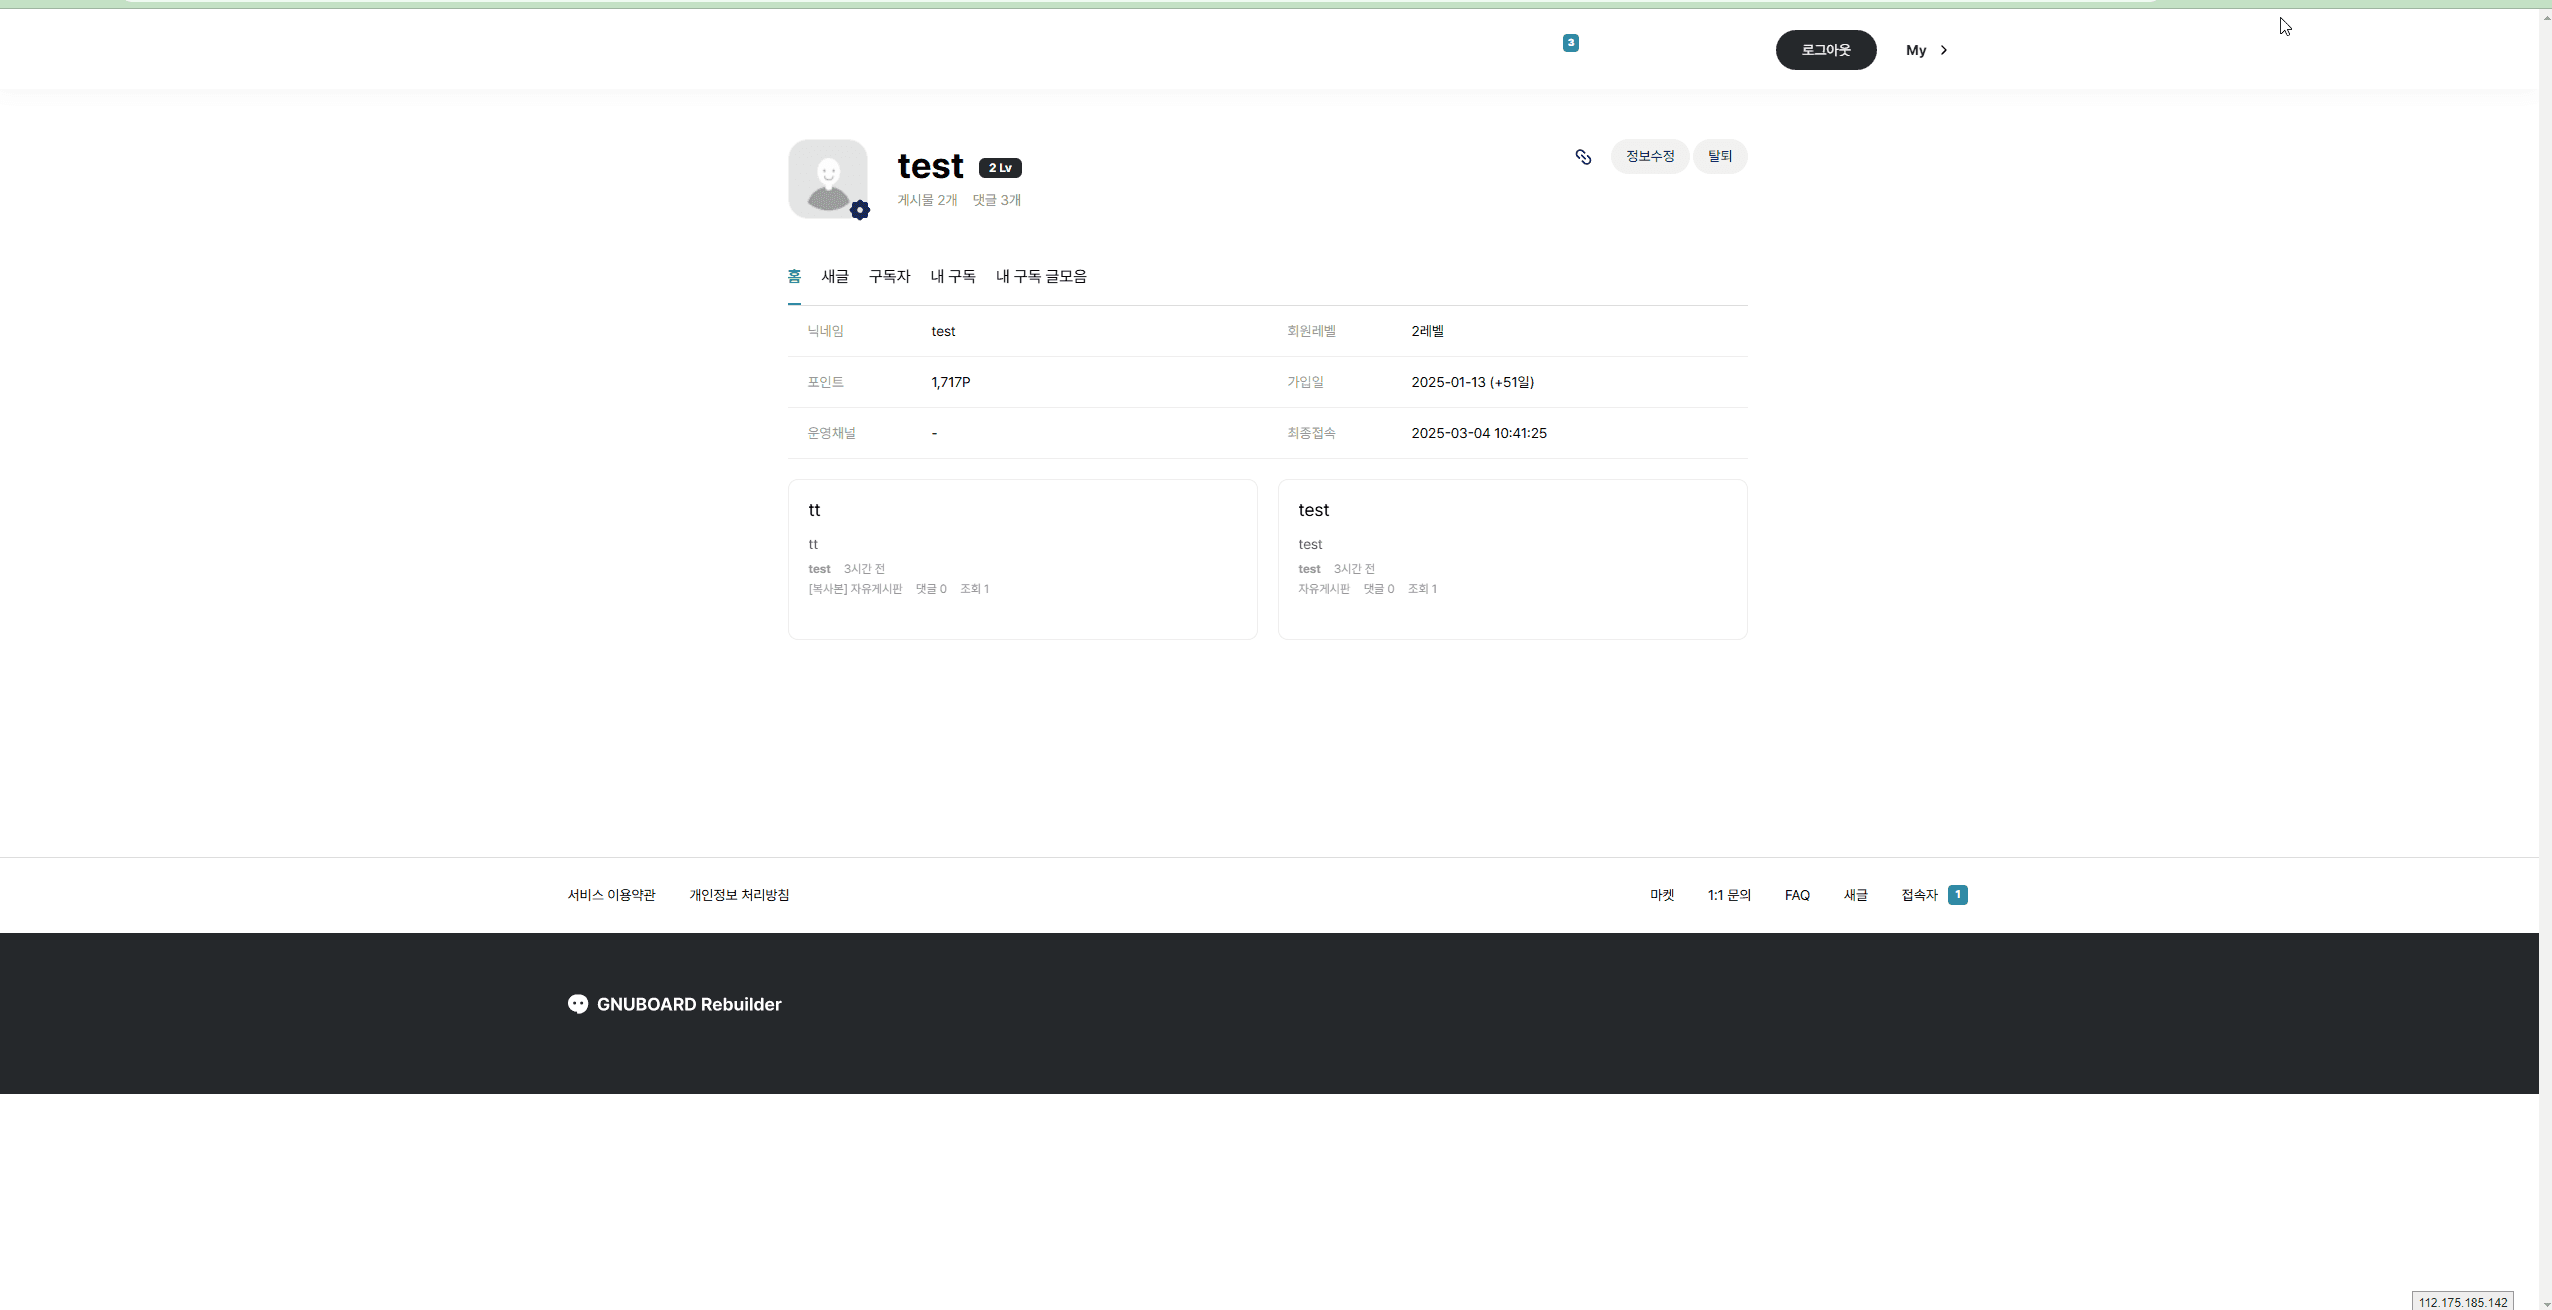Select the 내 구독 tab
2552x1310 pixels.
click(953, 276)
